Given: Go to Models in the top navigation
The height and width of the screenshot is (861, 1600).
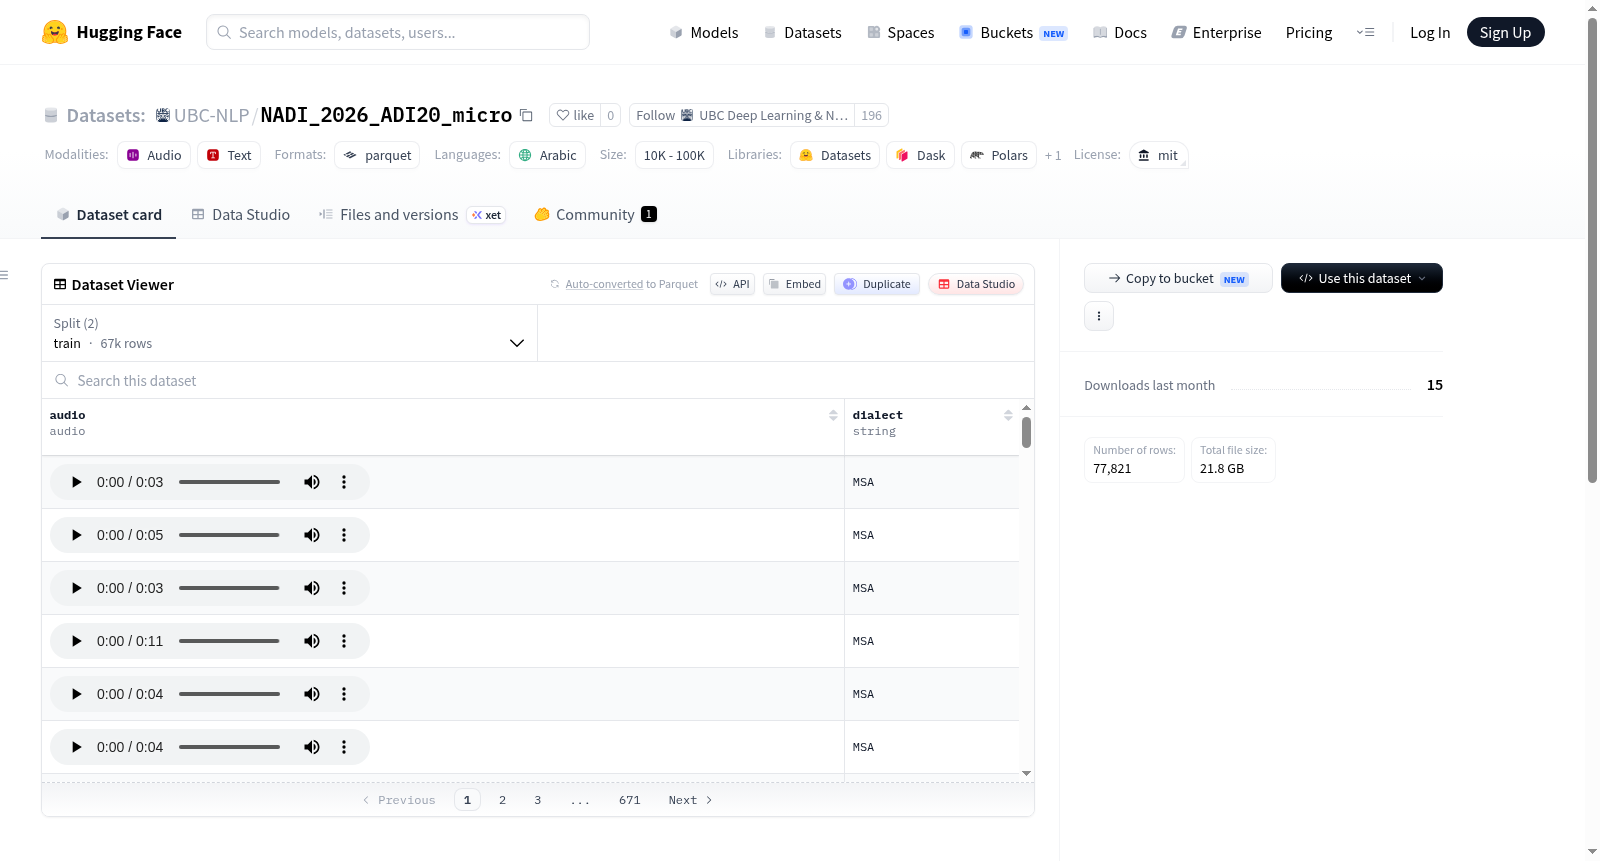Looking at the screenshot, I should (704, 32).
